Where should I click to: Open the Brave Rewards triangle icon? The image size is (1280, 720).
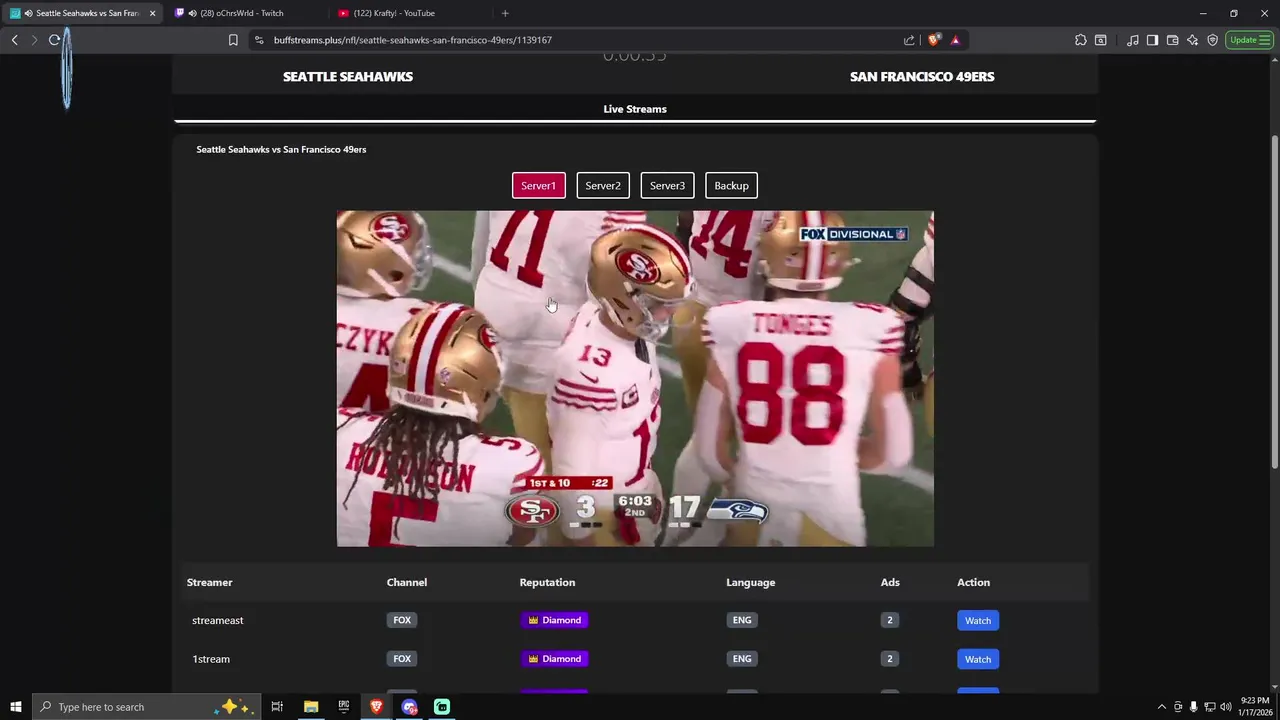[x=955, y=40]
